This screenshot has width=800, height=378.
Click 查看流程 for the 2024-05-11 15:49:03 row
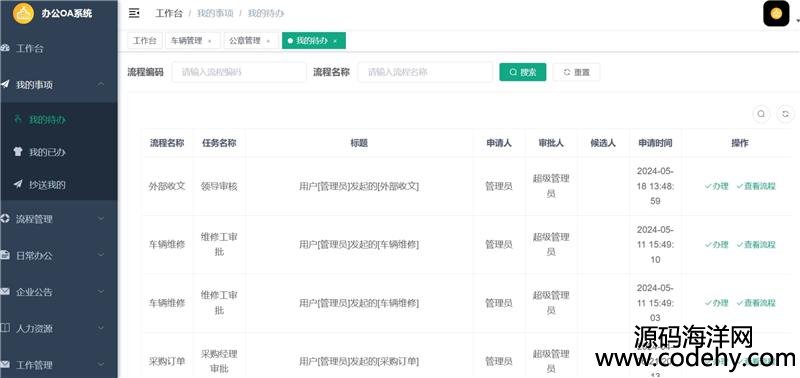[756, 303]
